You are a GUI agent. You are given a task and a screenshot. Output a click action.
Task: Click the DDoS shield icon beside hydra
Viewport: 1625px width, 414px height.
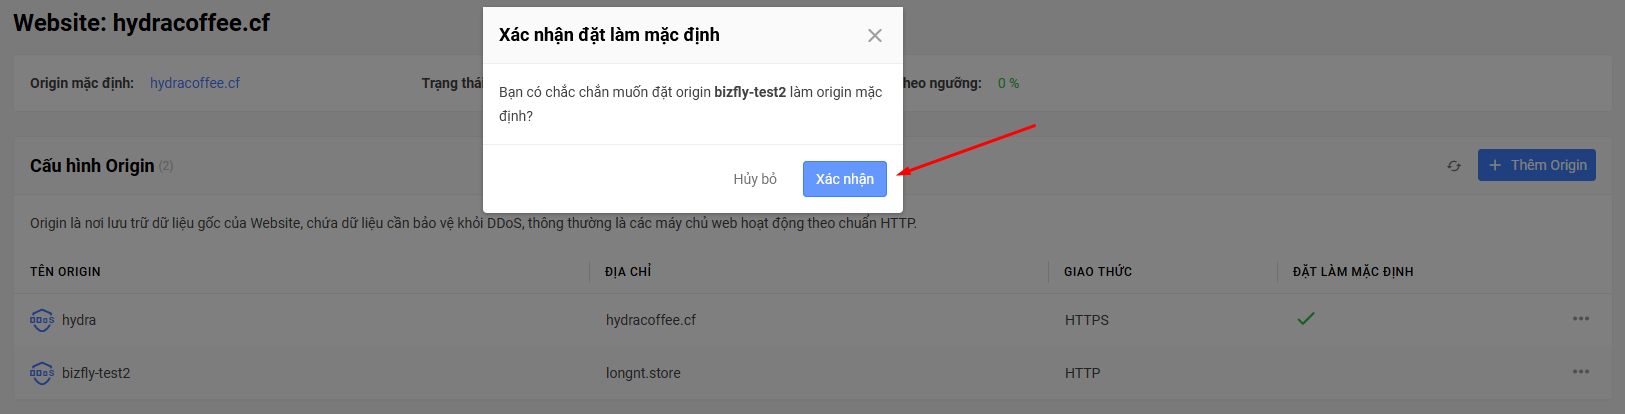pos(42,320)
